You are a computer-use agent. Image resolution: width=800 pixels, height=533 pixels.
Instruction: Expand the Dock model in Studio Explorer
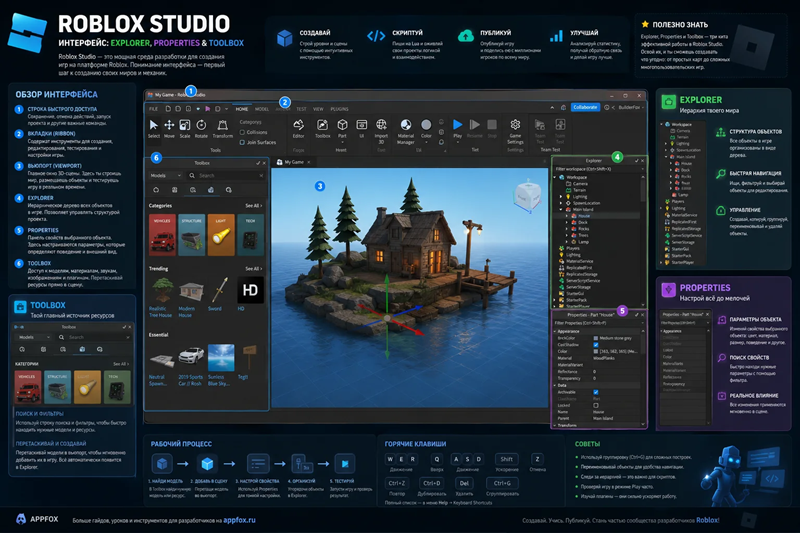[x=567, y=222]
